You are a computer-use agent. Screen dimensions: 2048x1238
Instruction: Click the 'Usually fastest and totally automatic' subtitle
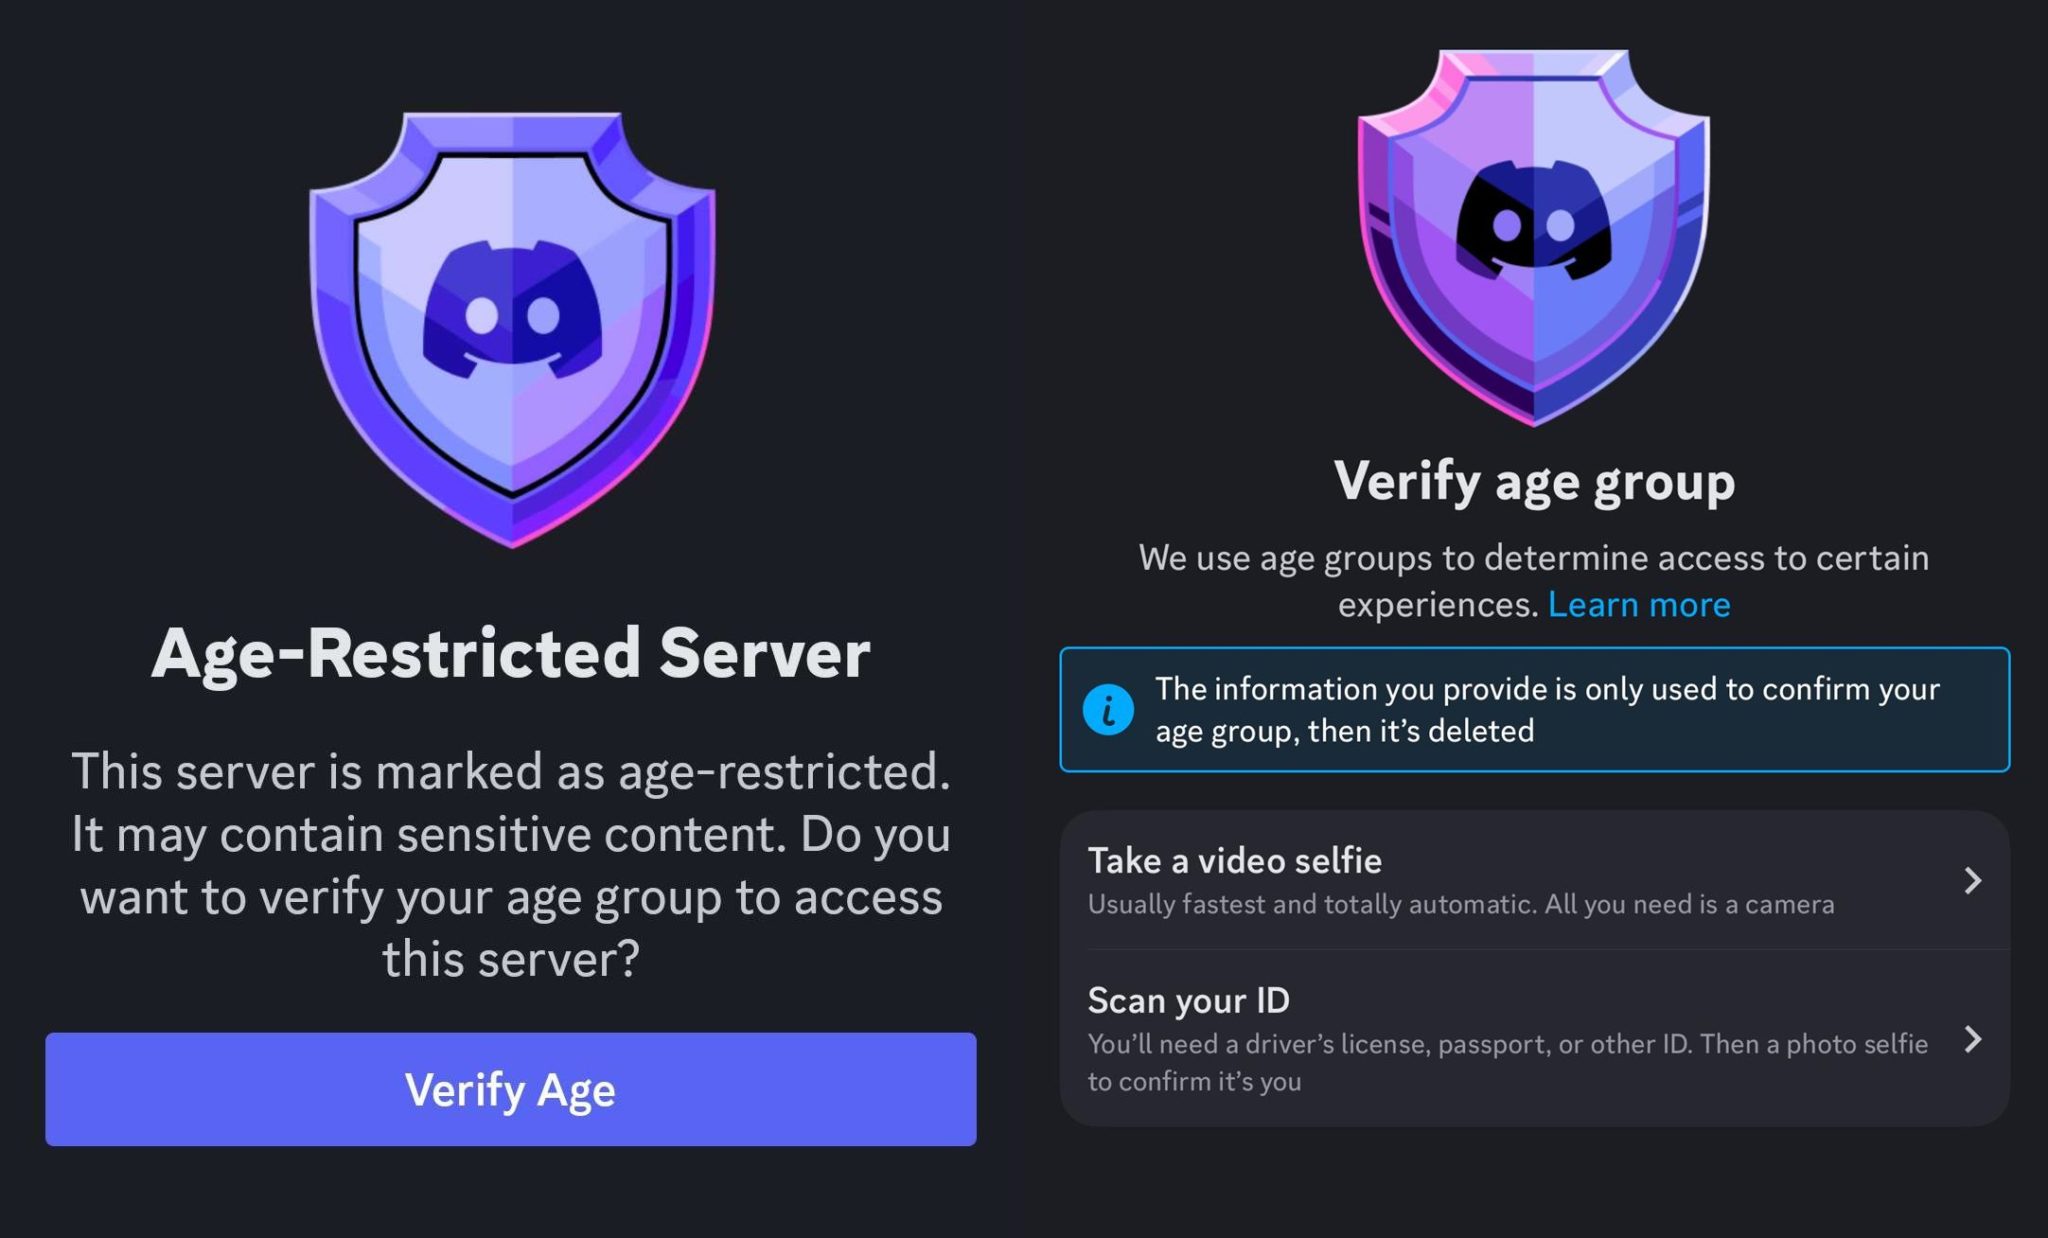[1460, 905]
